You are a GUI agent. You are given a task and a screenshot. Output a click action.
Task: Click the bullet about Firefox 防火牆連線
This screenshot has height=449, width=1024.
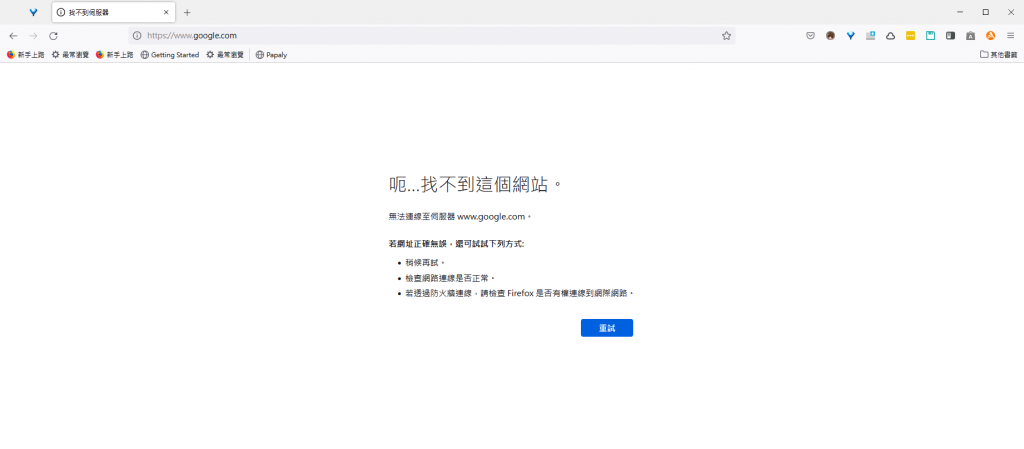click(520, 294)
